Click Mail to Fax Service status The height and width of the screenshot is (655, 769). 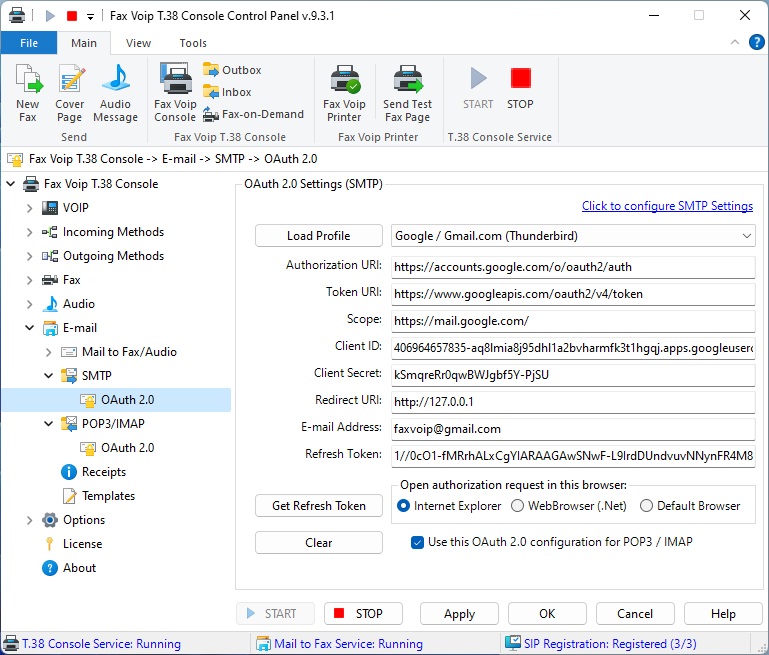339,644
